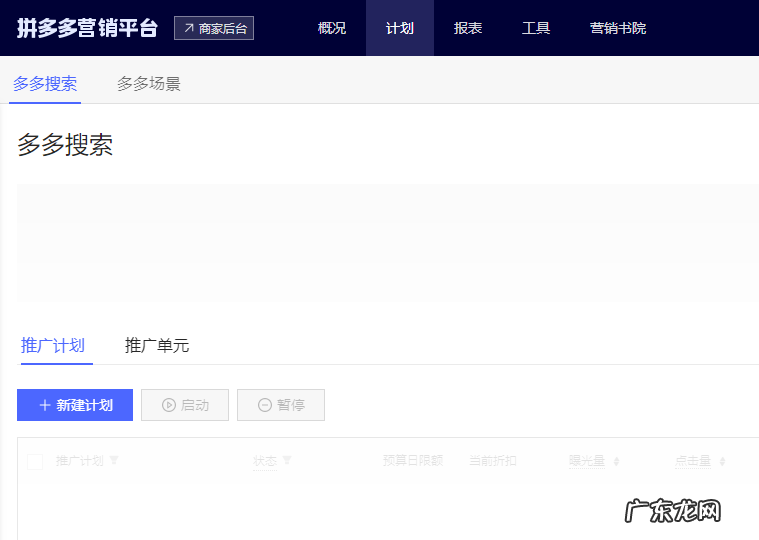Click the 状态 column header text

tap(265, 461)
